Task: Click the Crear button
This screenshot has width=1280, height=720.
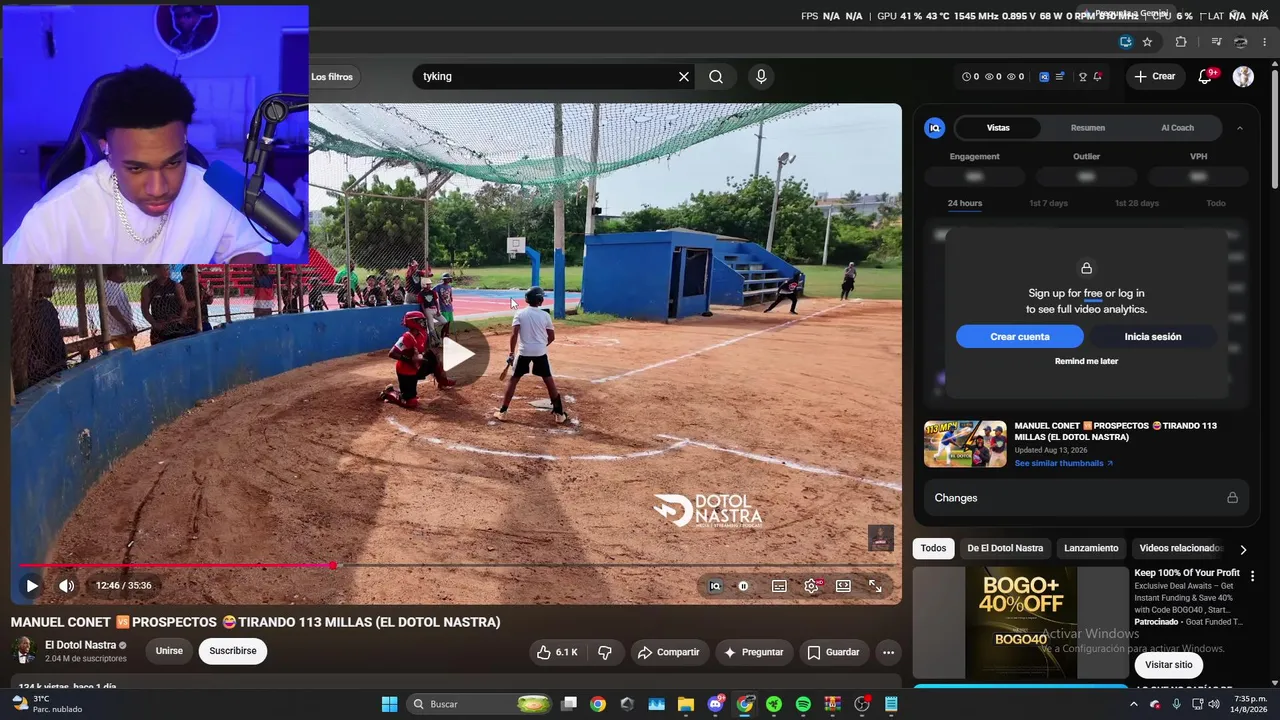Action: click(x=1155, y=77)
